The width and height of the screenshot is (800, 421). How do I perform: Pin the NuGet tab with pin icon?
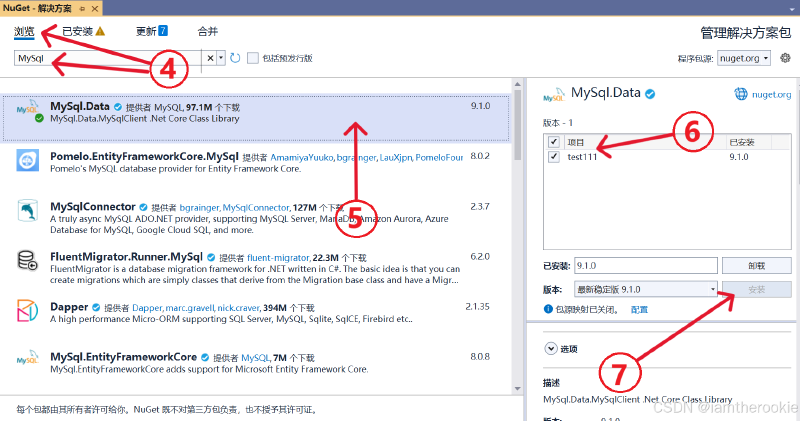83,9
